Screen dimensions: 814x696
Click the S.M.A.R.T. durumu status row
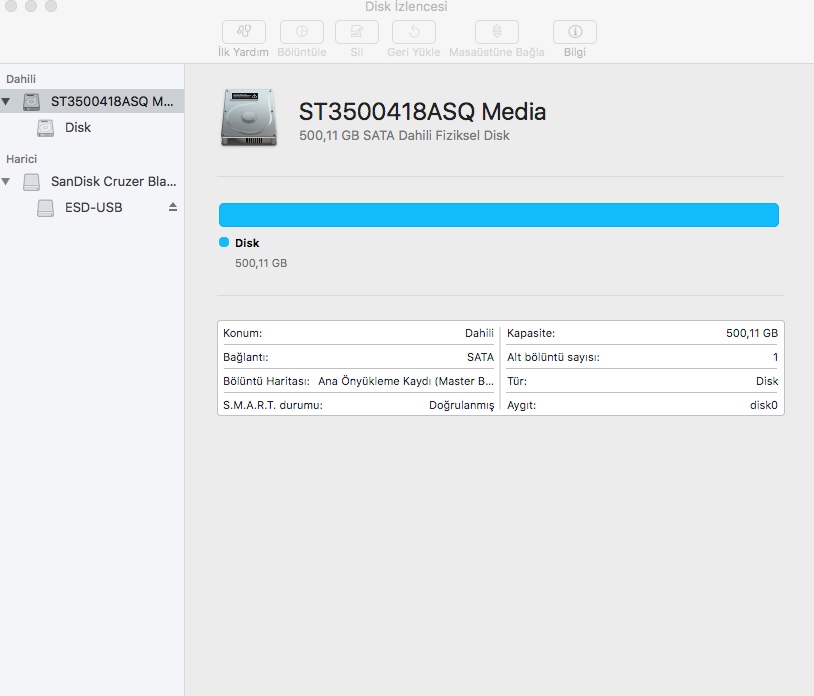(x=358, y=405)
